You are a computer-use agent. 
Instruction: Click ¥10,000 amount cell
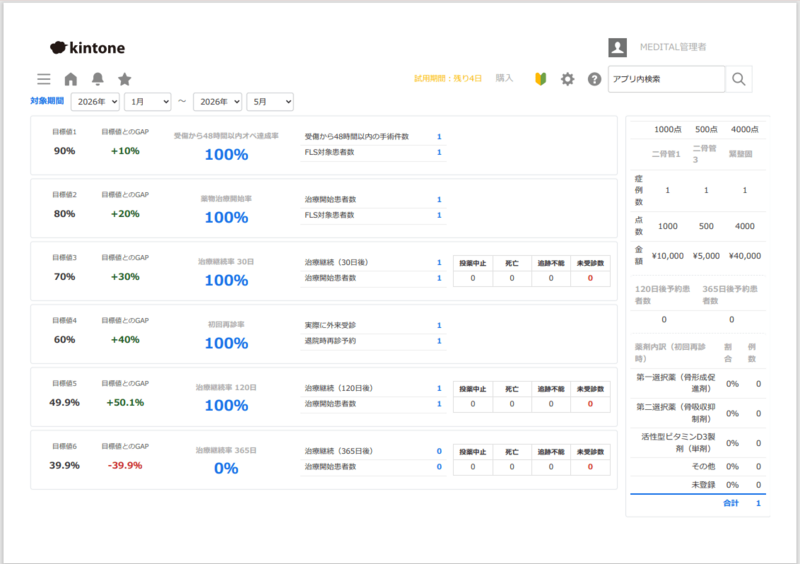[x=667, y=256]
